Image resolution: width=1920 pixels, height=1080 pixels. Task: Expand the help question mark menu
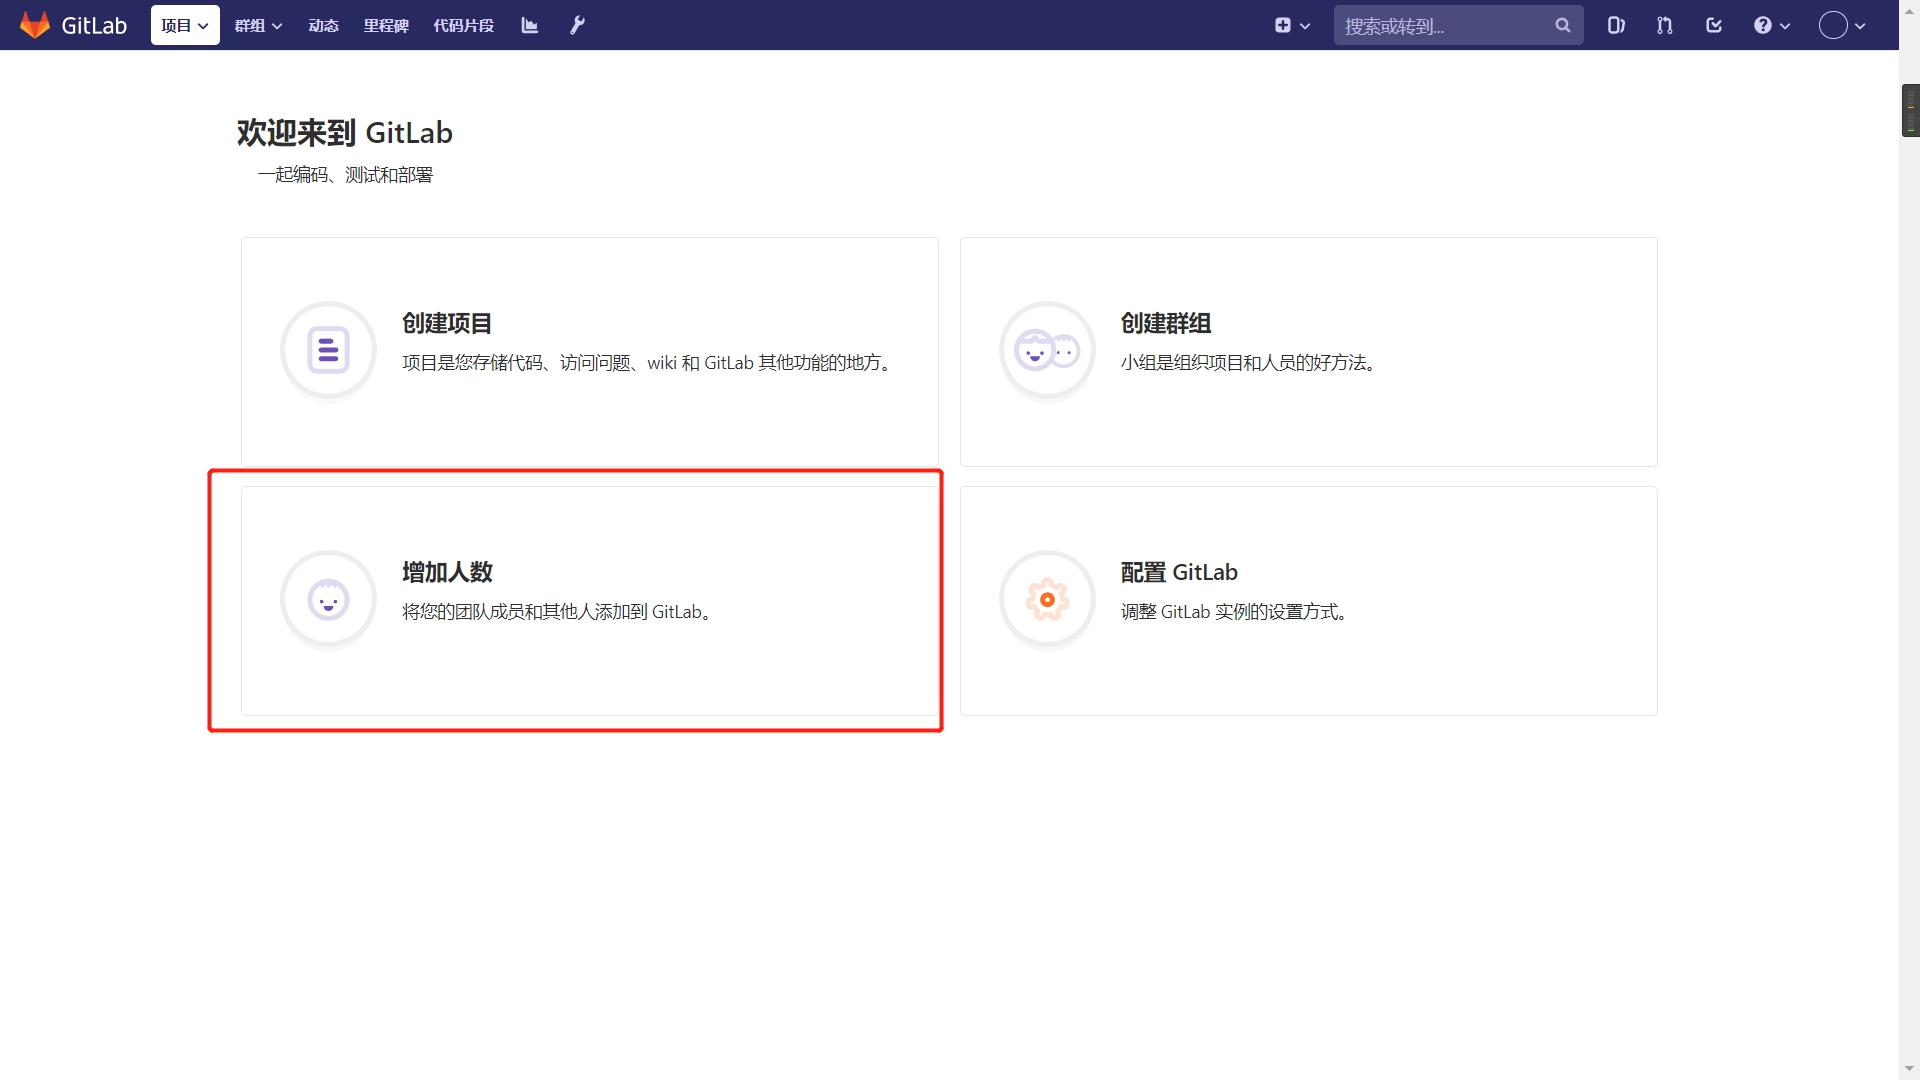pyautogui.click(x=1771, y=26)
